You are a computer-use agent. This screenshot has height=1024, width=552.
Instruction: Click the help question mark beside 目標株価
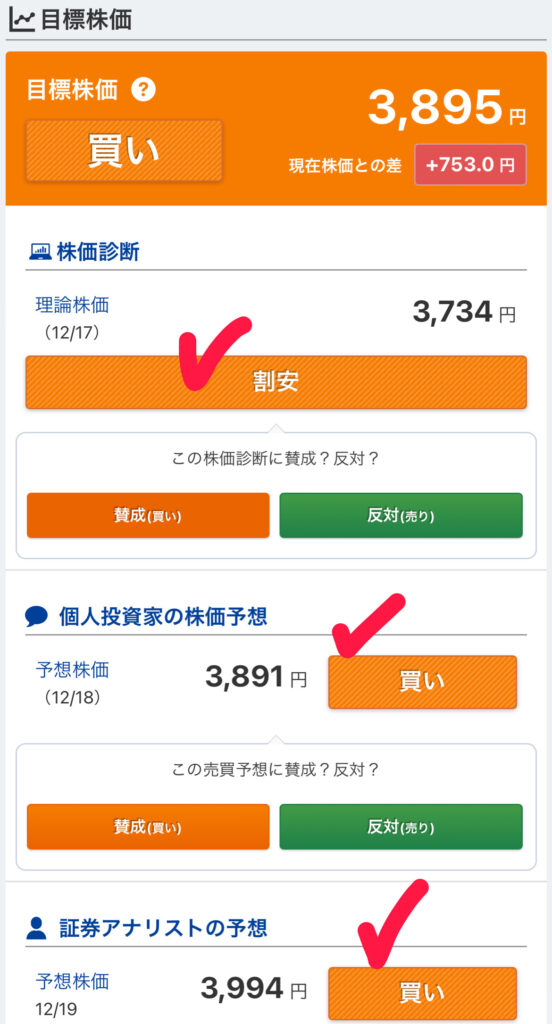click(x=143, y=89)
